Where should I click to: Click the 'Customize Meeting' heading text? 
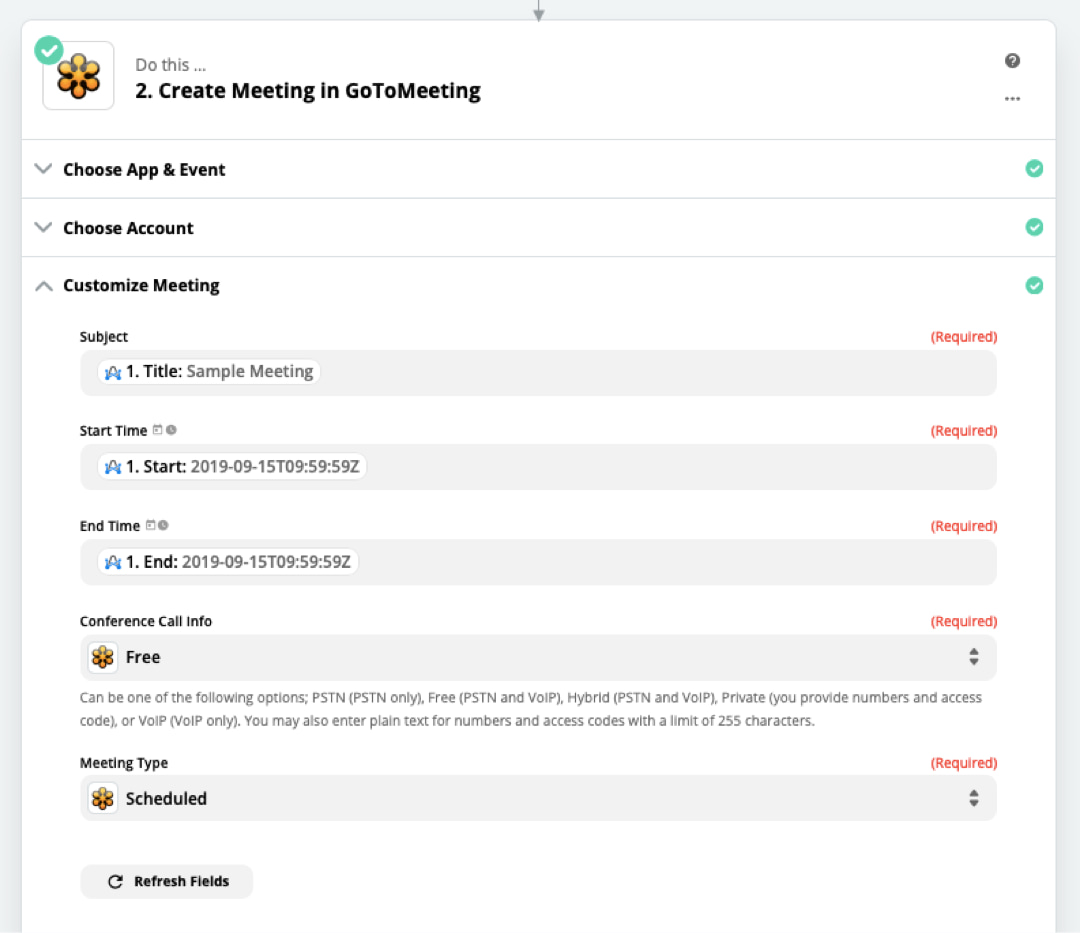pyautogui.click(x=141, y=286)
